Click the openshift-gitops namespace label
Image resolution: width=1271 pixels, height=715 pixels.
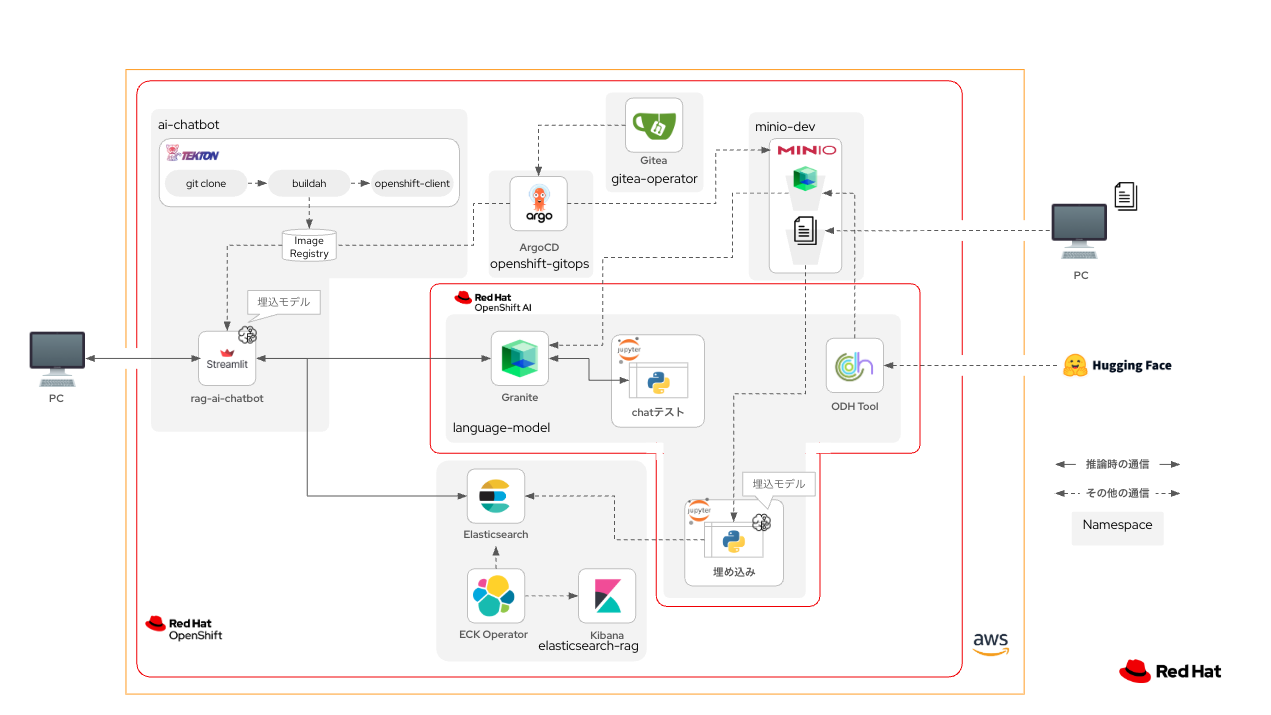[x=539, y=264]
